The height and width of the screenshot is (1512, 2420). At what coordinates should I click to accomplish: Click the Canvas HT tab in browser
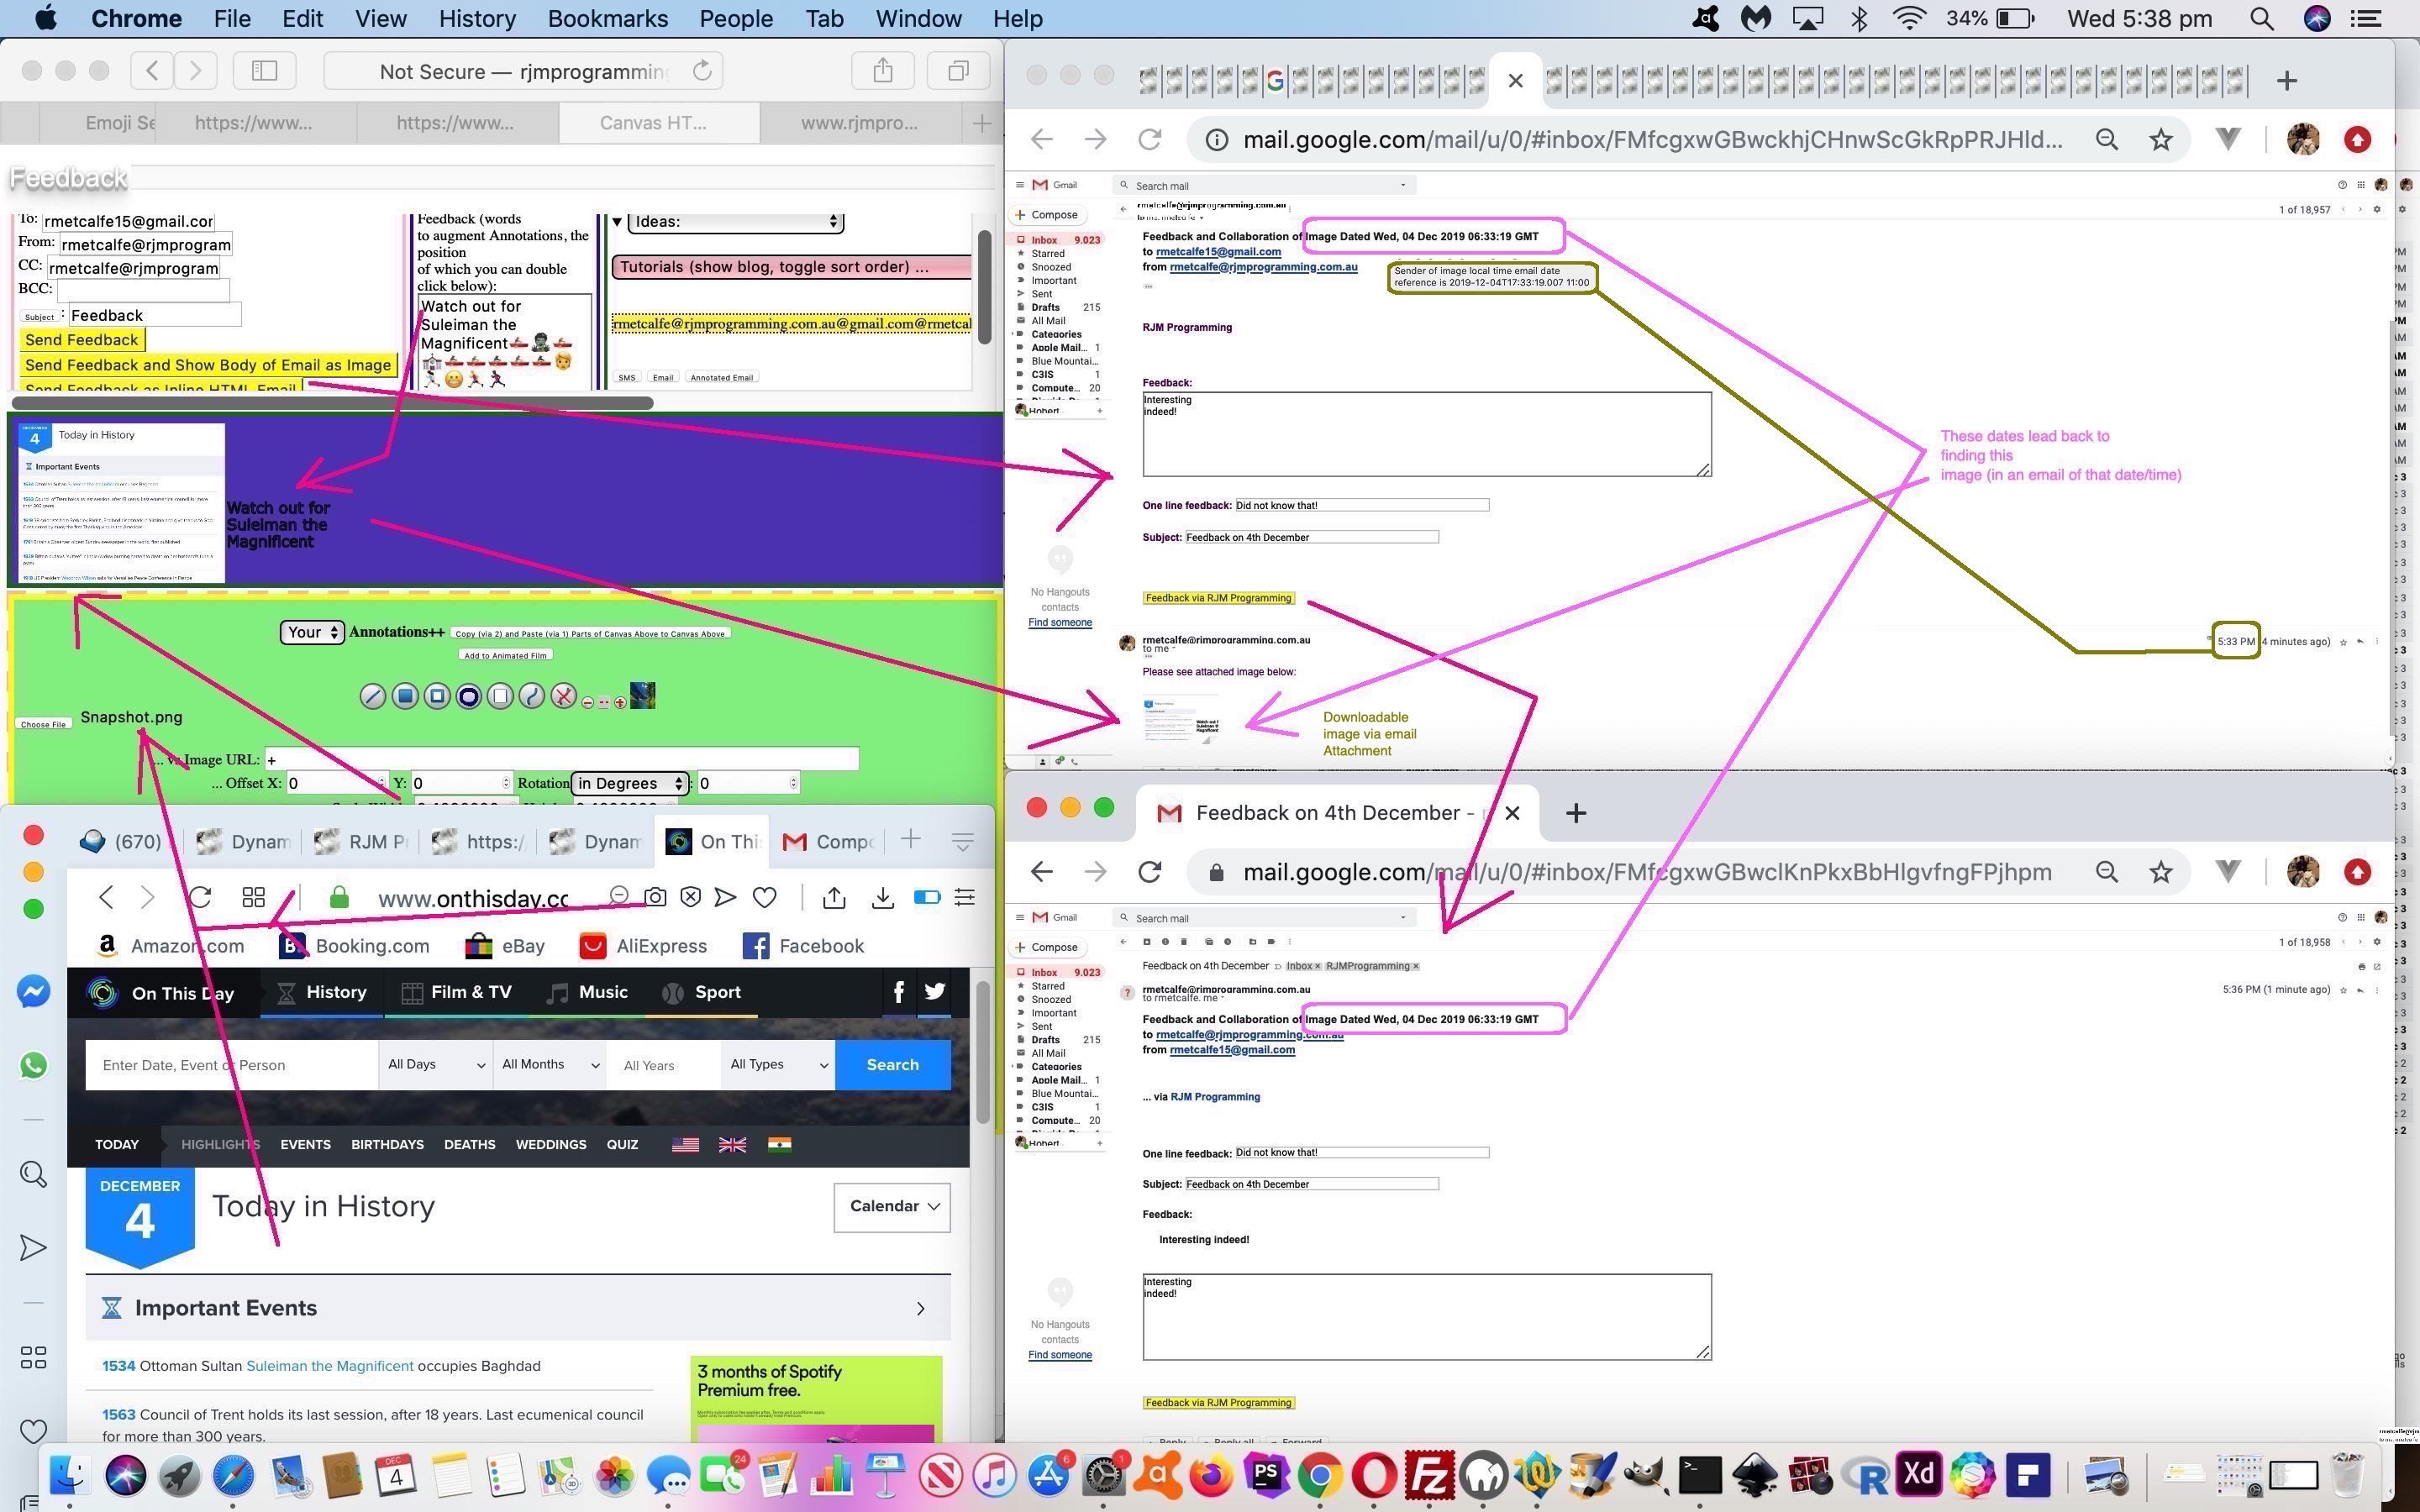point(659,122)
